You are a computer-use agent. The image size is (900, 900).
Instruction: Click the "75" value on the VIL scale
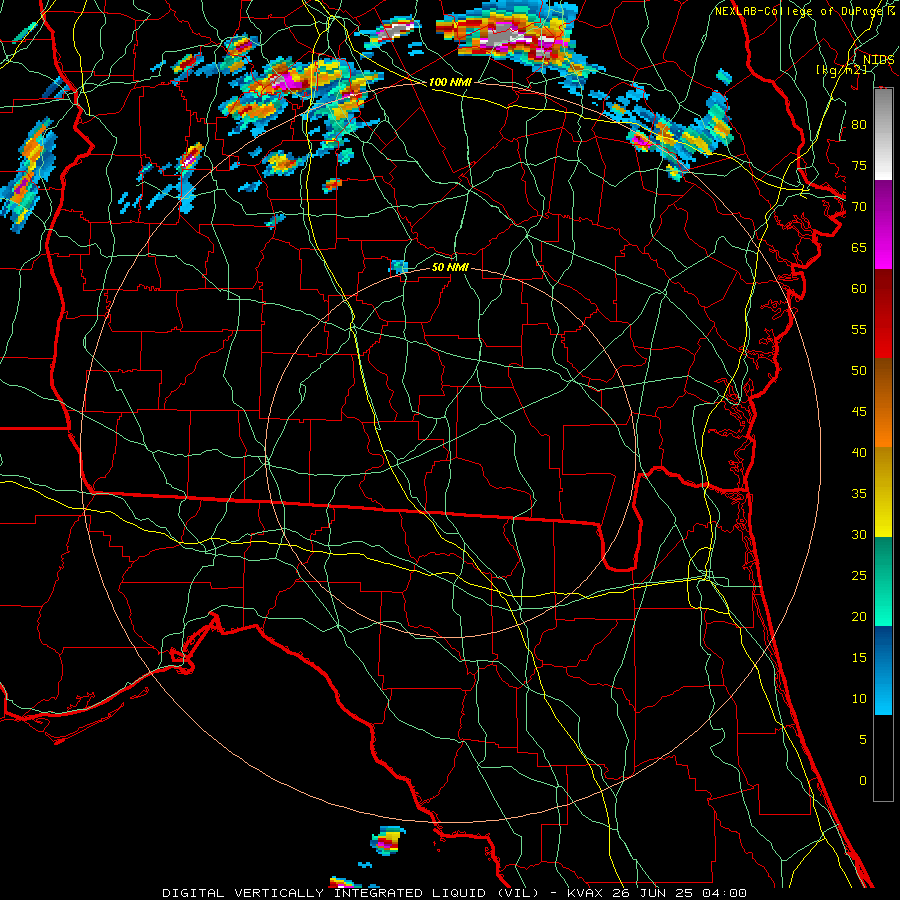859,165
